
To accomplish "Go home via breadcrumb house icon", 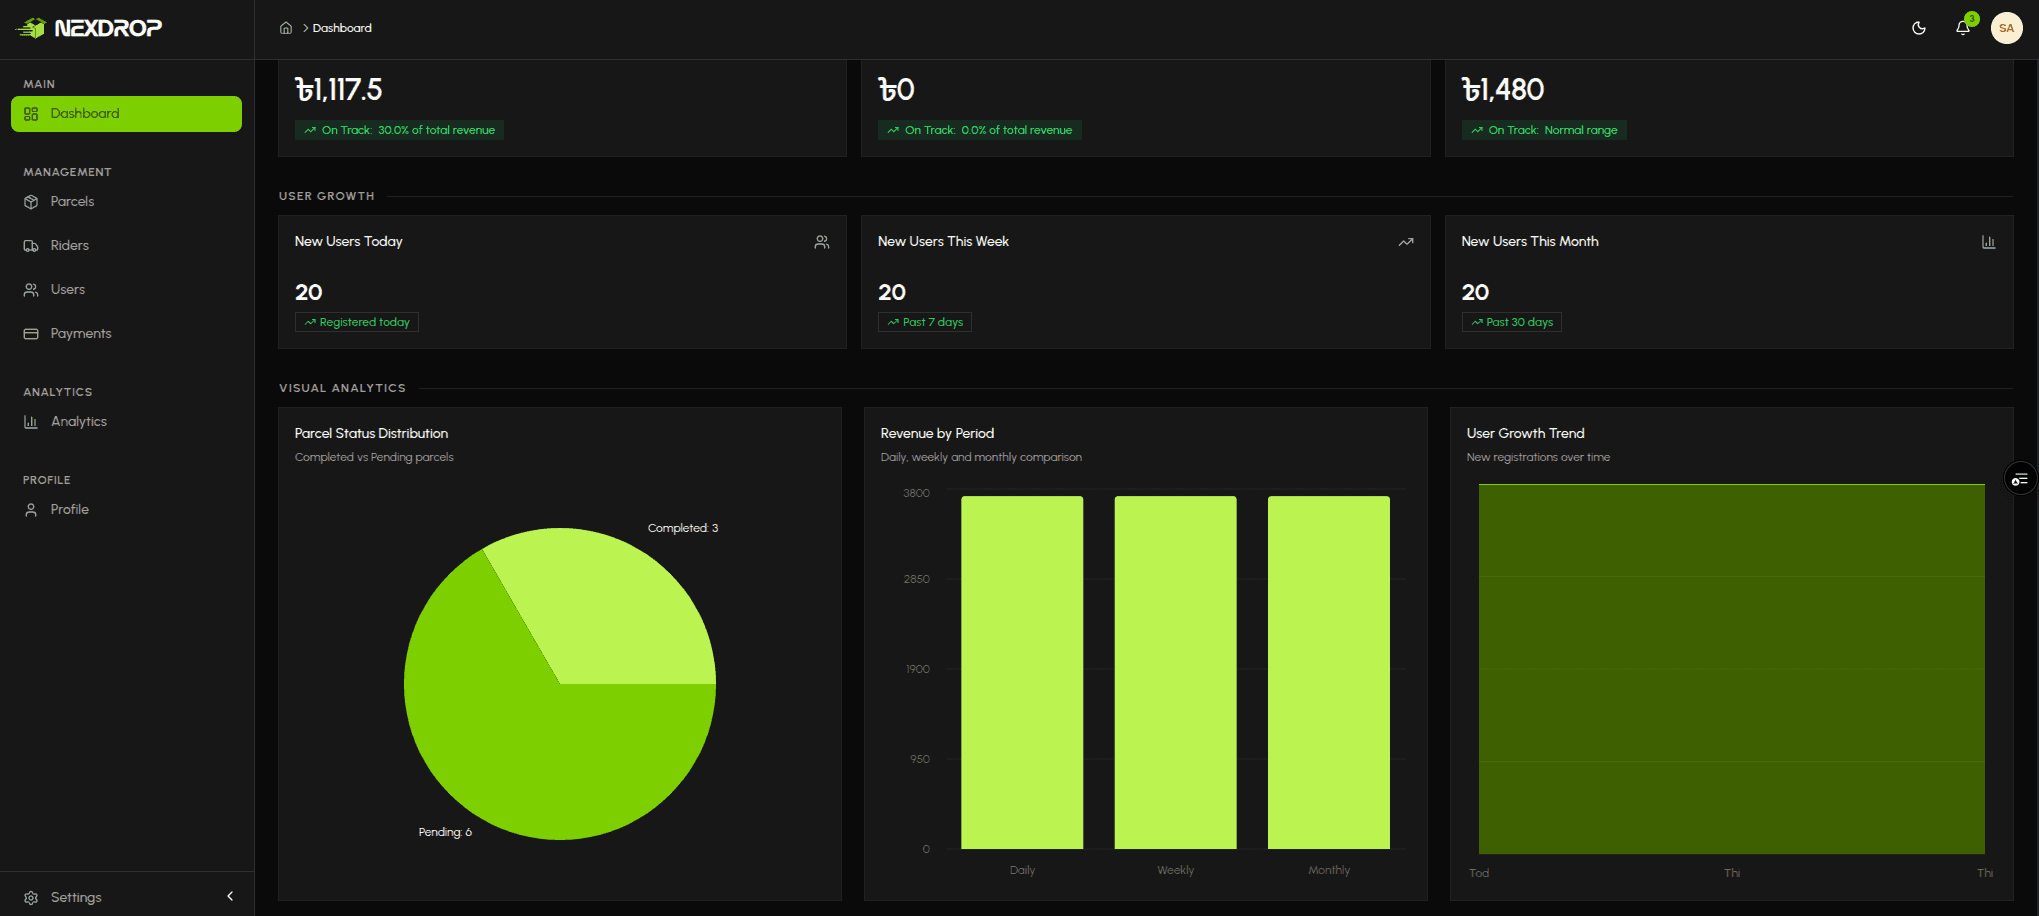I will tap(286, 28).
